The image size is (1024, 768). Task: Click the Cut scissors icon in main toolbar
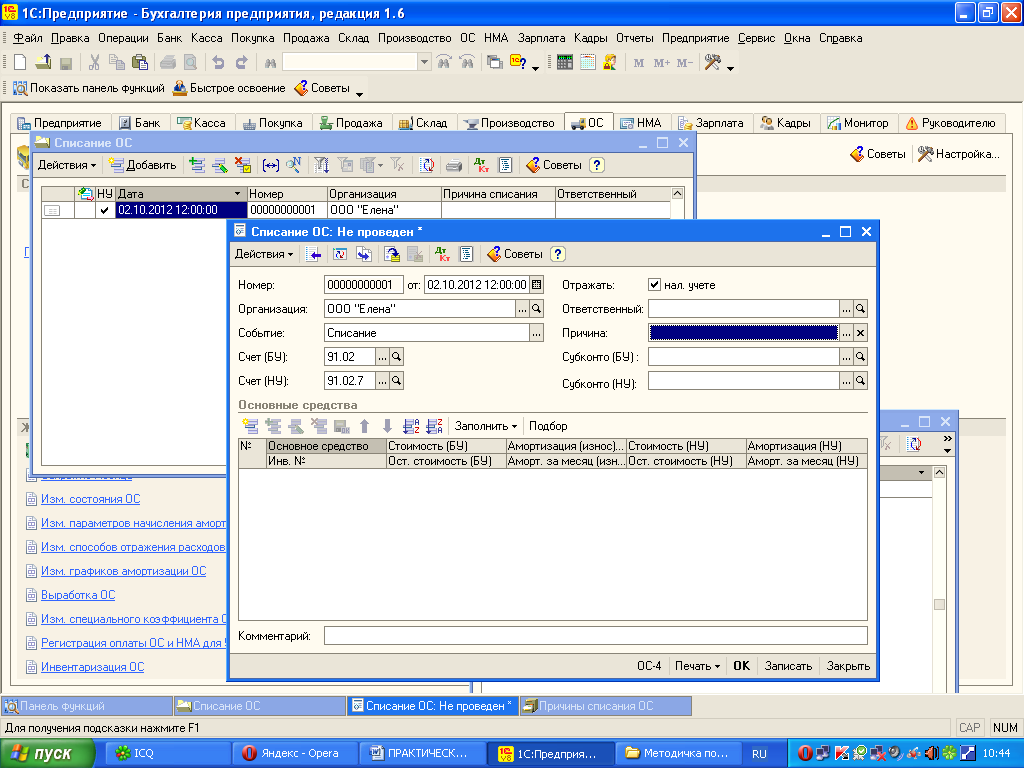click(x=94, y=63)
